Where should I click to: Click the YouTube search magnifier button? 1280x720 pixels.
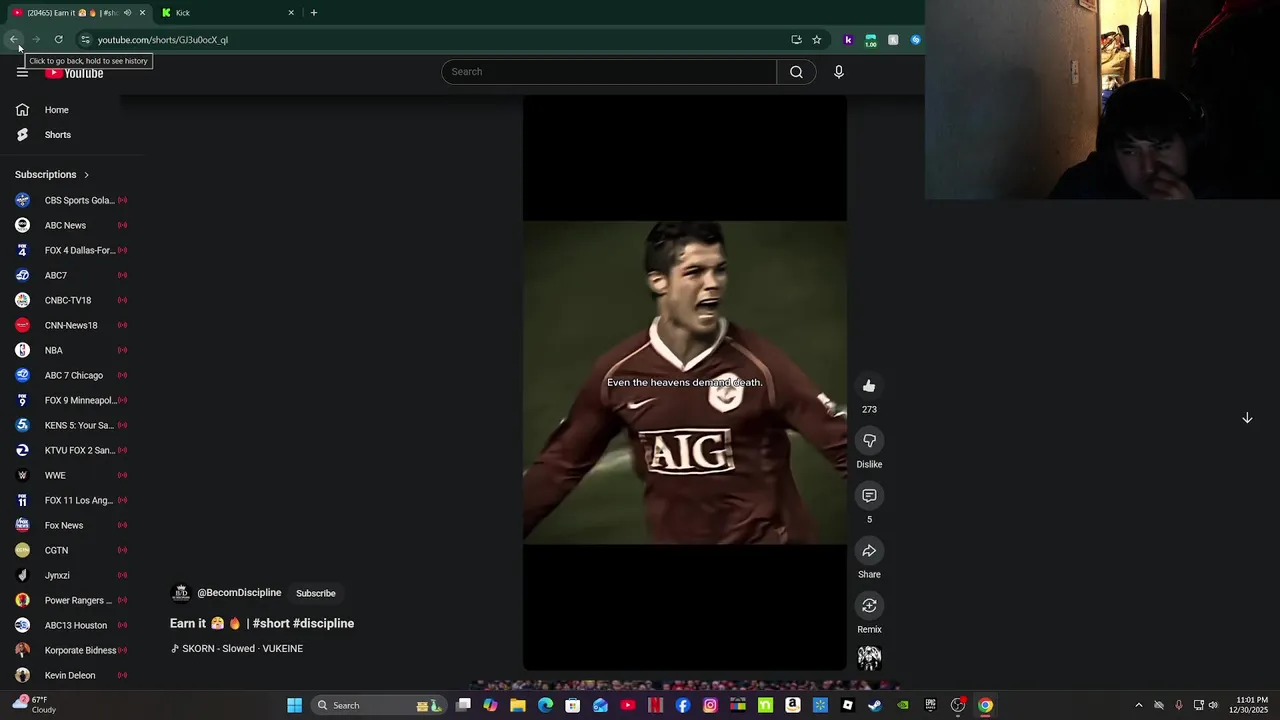pos(796,72)
